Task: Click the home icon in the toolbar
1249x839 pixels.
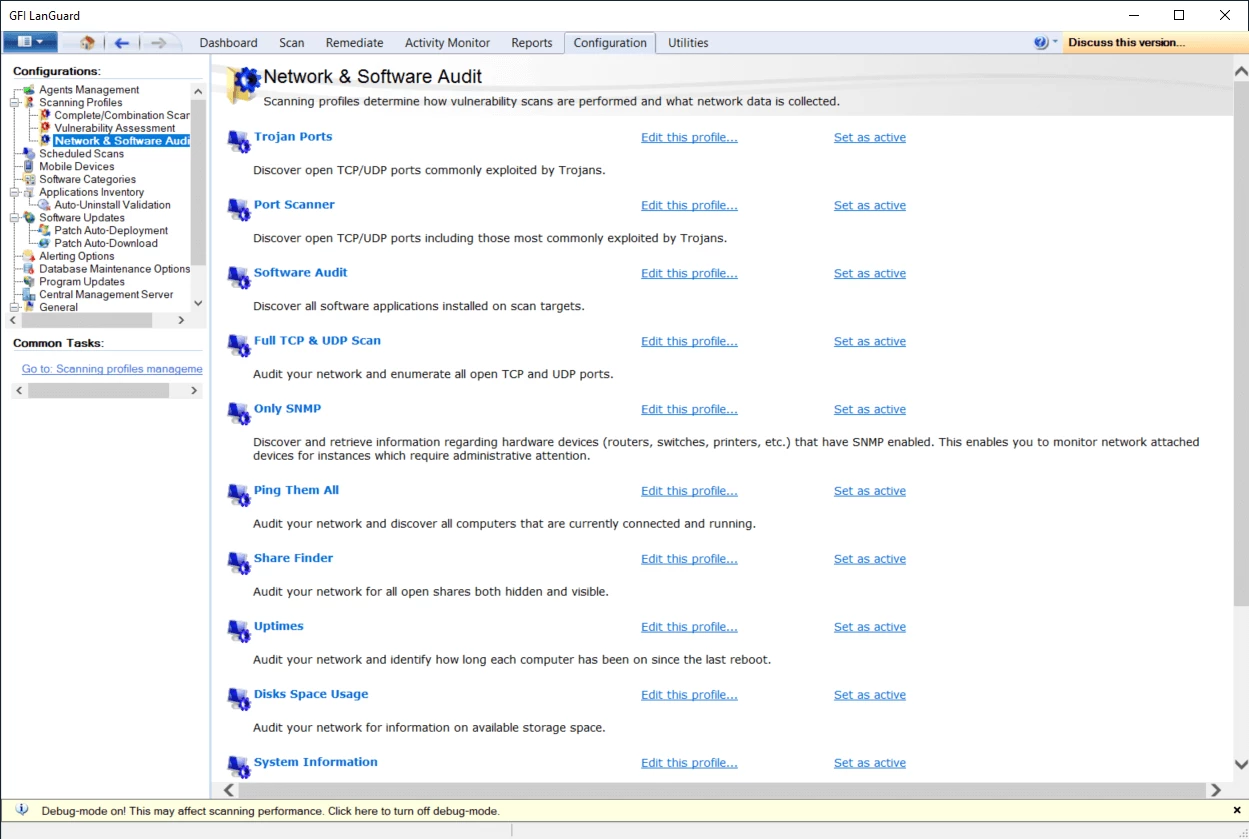Action: click(85, 42)
